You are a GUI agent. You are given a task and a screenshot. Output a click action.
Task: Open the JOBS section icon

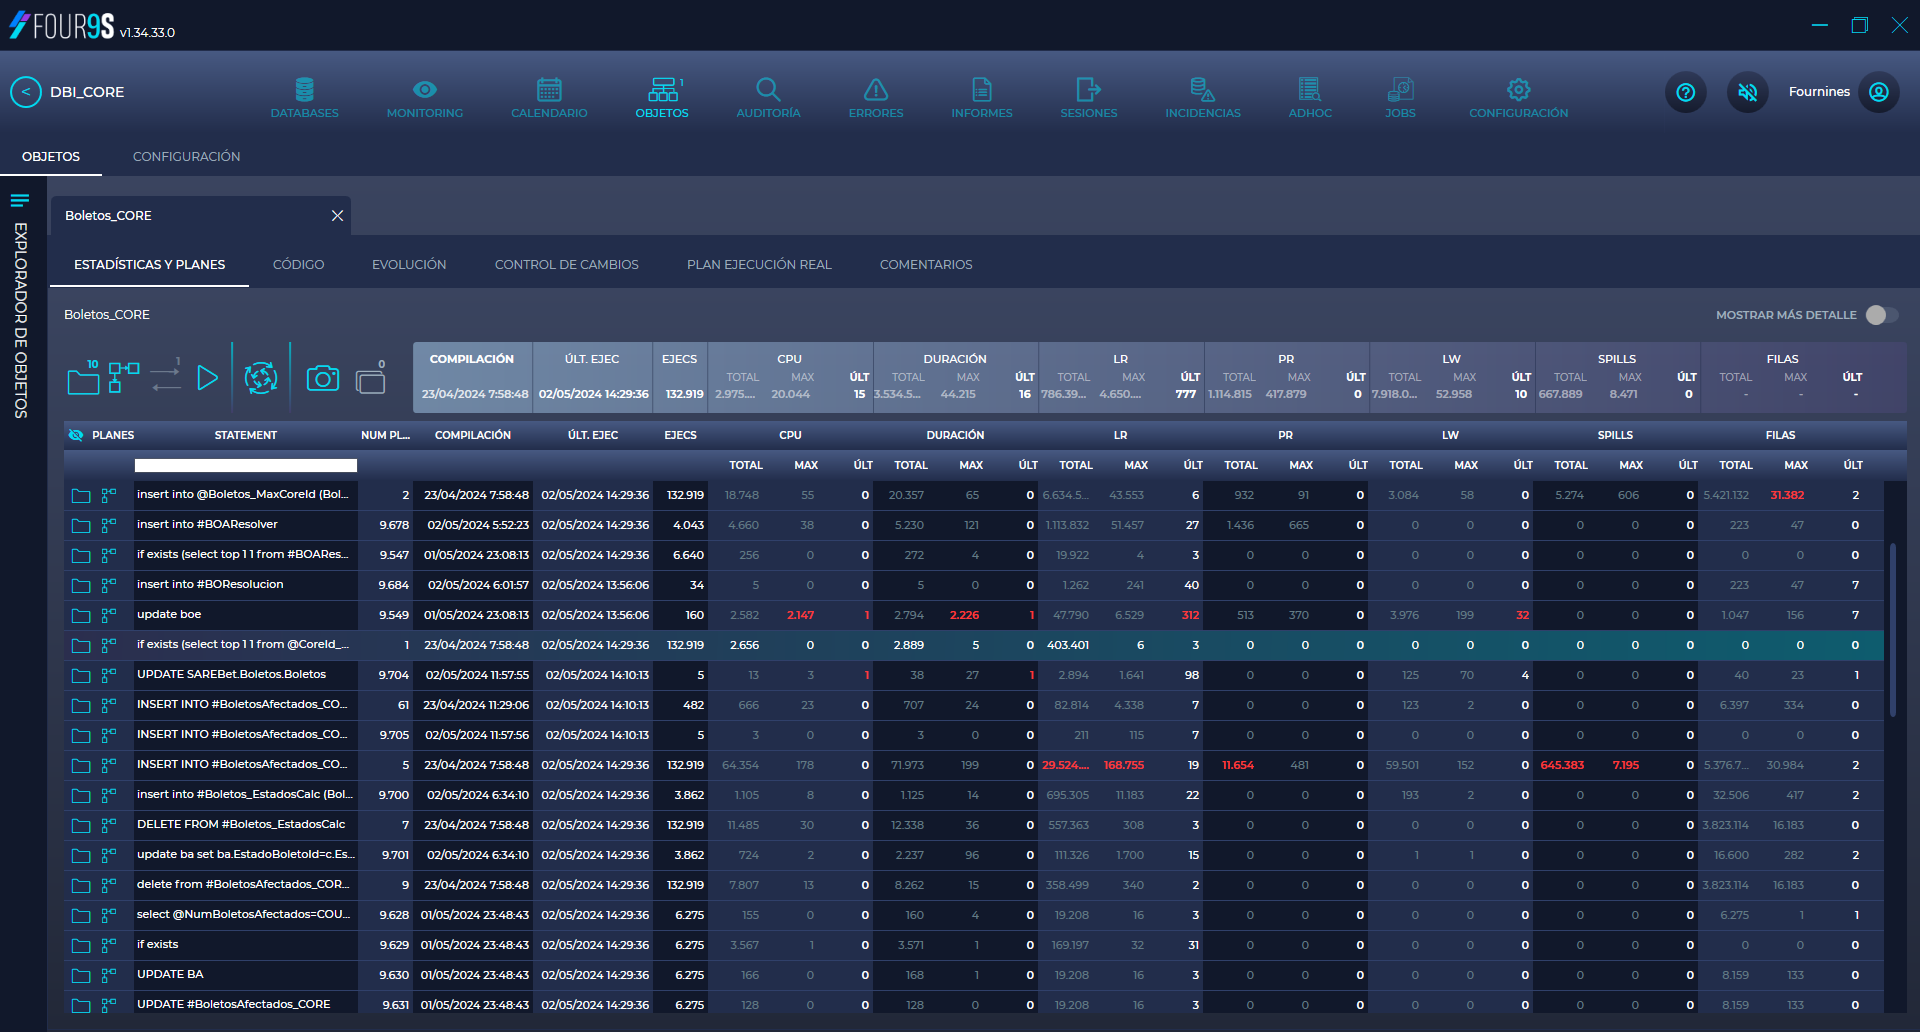pos(1399,88)
